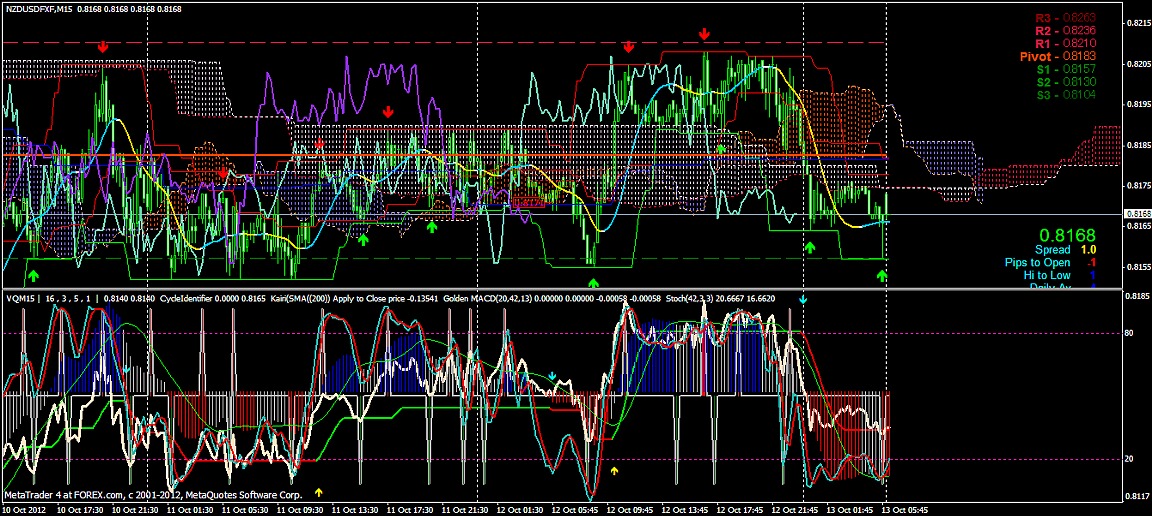The height and width of the screenshot is (516, 1152).
Task: Select cyan down arrow near 12 Oct 01:30 in oscillator
Action: 552,376
